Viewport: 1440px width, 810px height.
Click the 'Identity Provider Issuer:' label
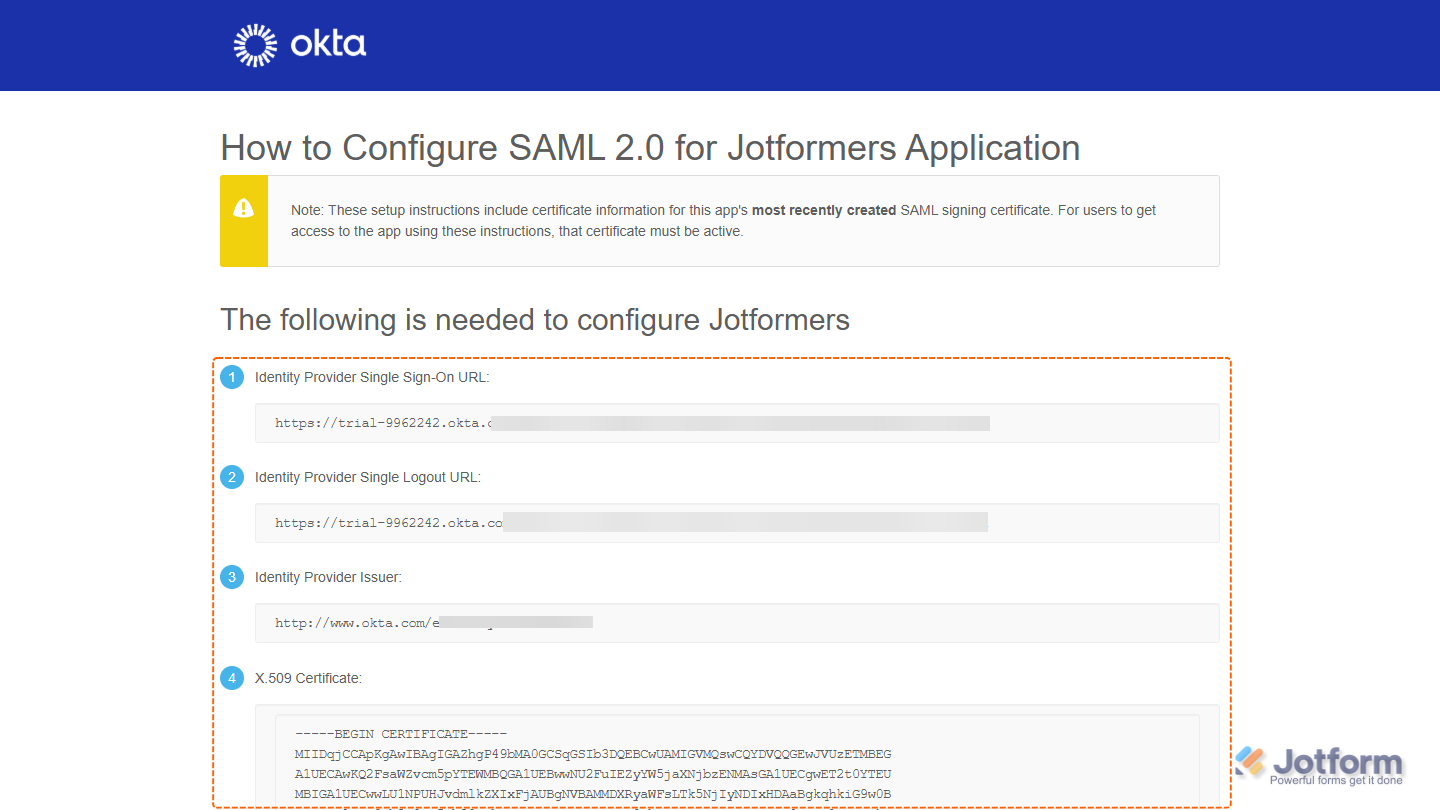[x=328, y=577]
